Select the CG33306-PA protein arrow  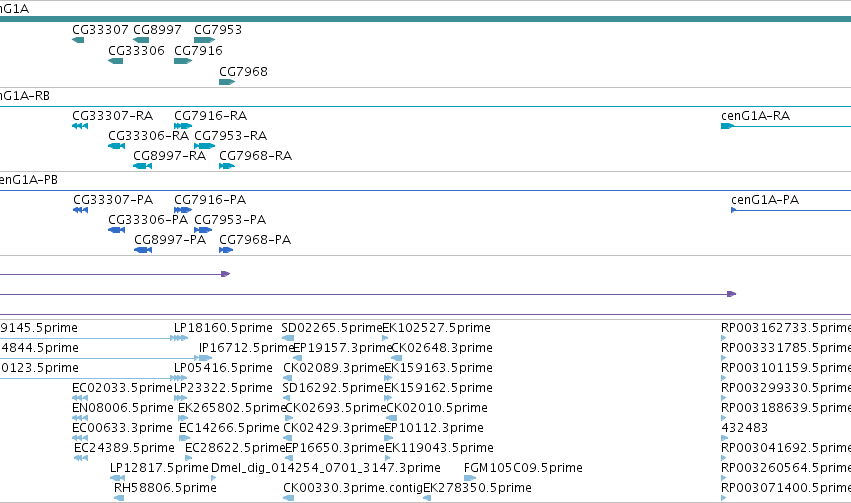[117, 230]
